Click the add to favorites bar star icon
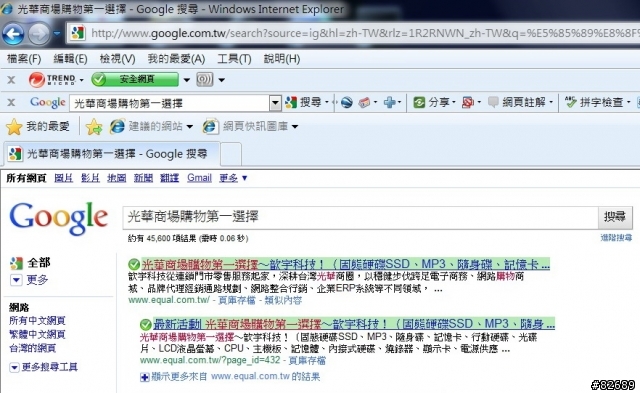Viewport: 640px width, 393px height. point(94,127)
